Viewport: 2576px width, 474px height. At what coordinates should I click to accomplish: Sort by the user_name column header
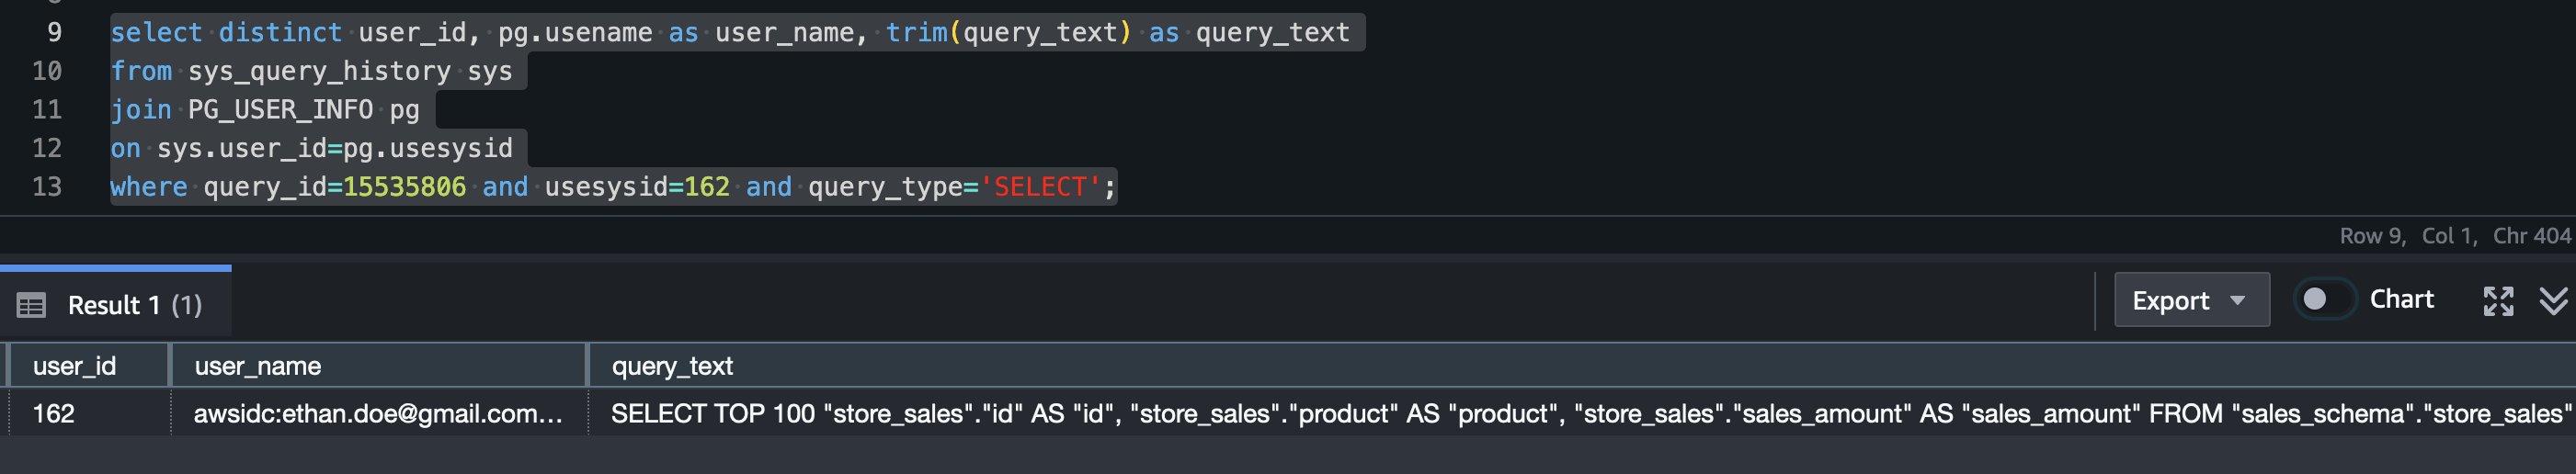tap(378, 366)
